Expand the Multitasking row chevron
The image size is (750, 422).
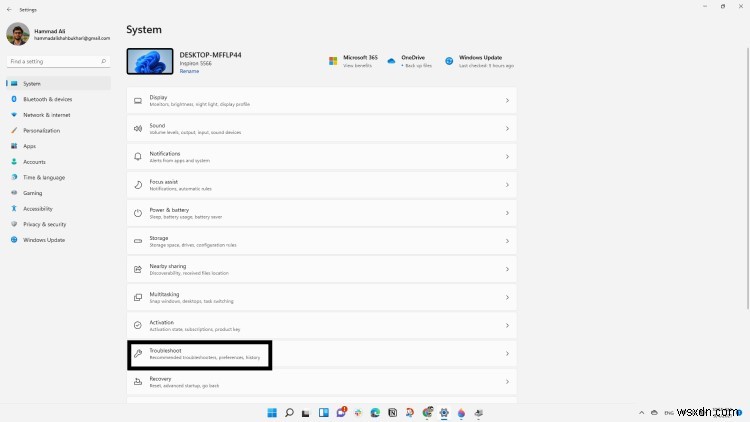[507, 297]
